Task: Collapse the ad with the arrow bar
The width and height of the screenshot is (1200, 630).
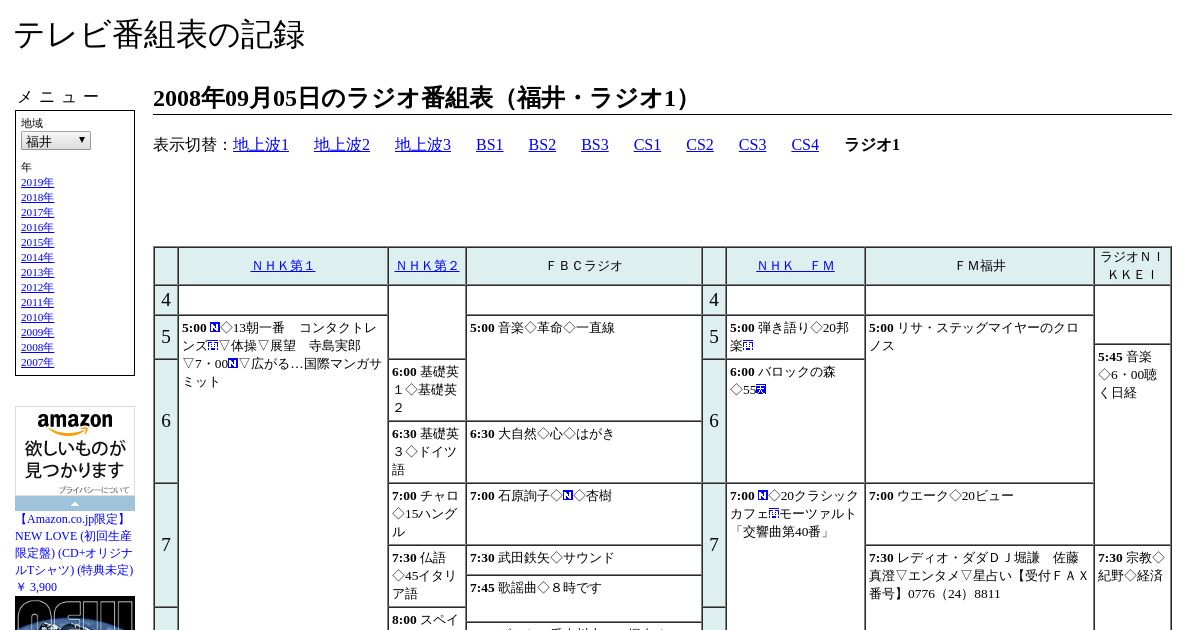Action: [x=75, y=503]
